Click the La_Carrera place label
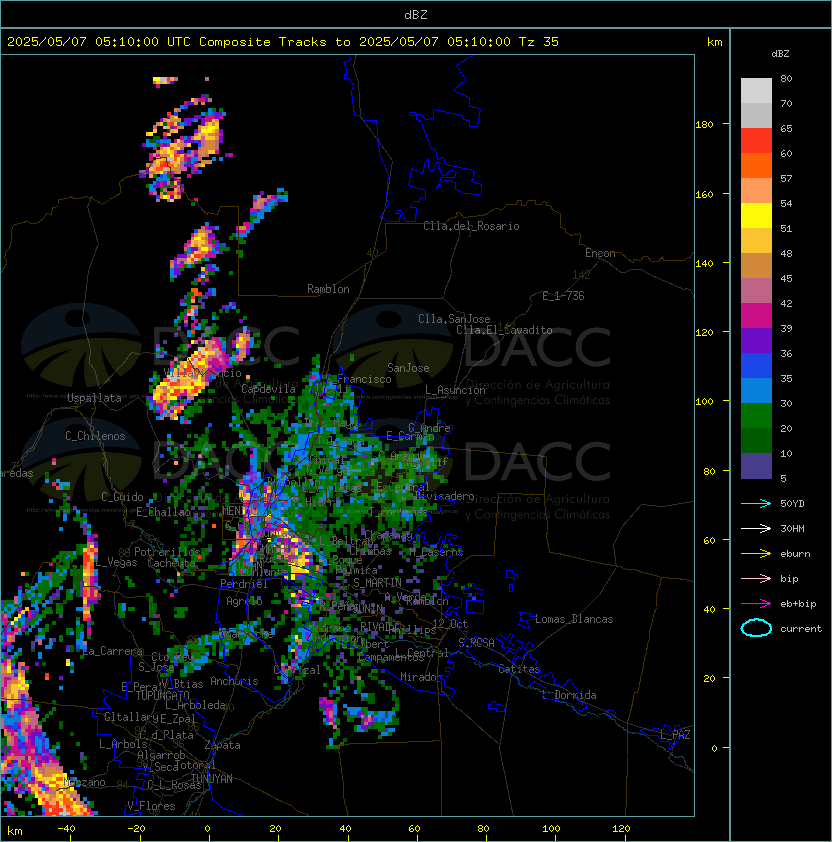 (113, 651)
